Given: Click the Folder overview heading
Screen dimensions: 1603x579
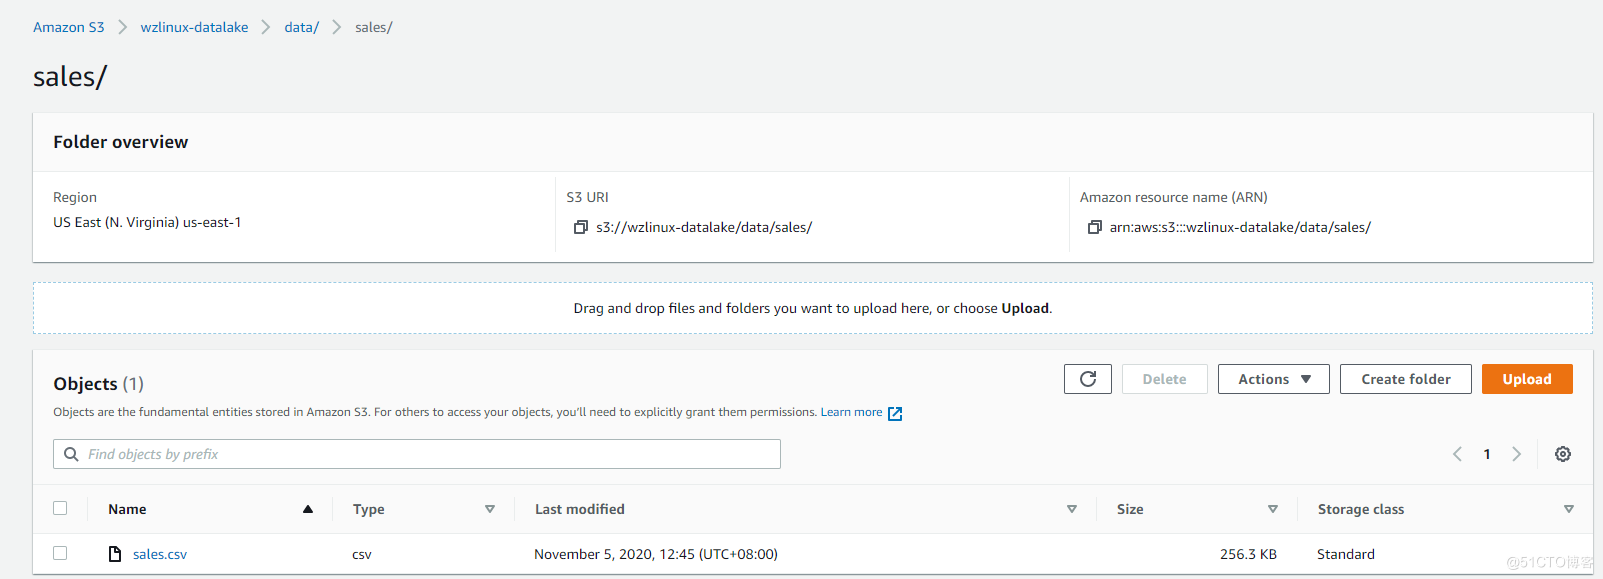Looking at the screenshot, I should 121,142.
